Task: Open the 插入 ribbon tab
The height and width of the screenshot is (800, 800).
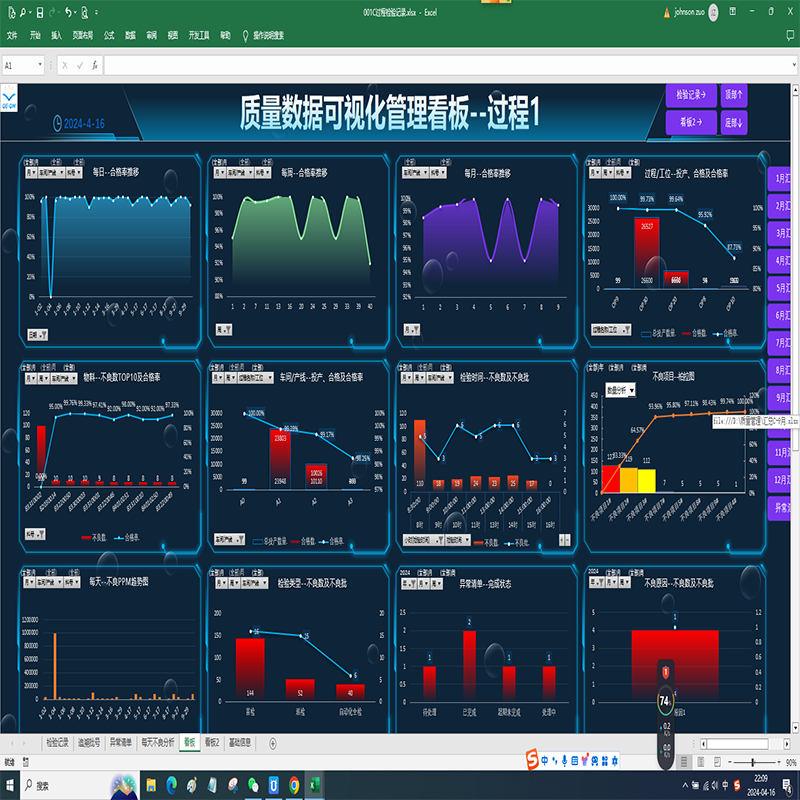Action: tap(56, 35)
